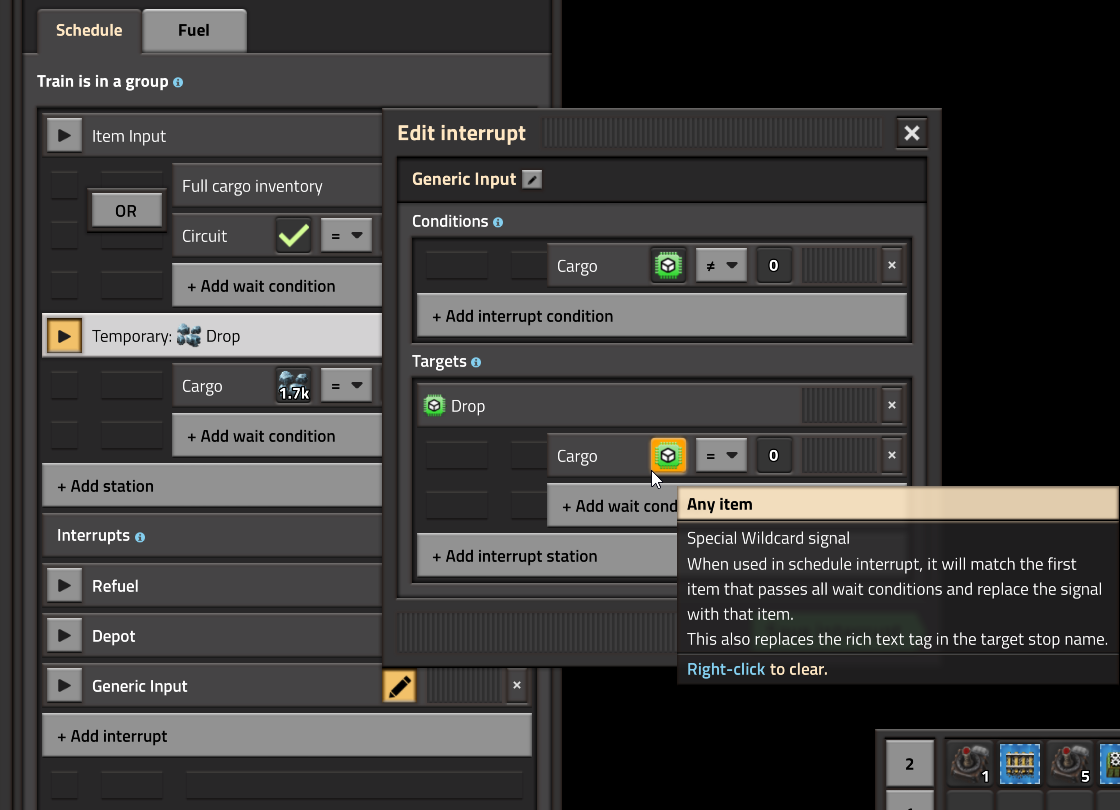Rename interrupt using the pencil icon beside Generic Input
This screenshot has height=810, width=1120.
[532, 179]
